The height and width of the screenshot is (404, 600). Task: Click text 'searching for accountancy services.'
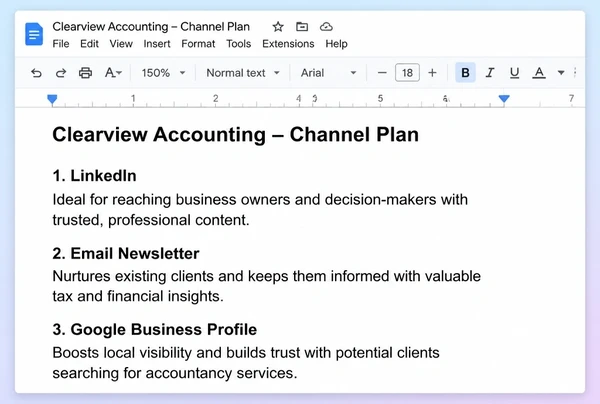click(175, 373)
